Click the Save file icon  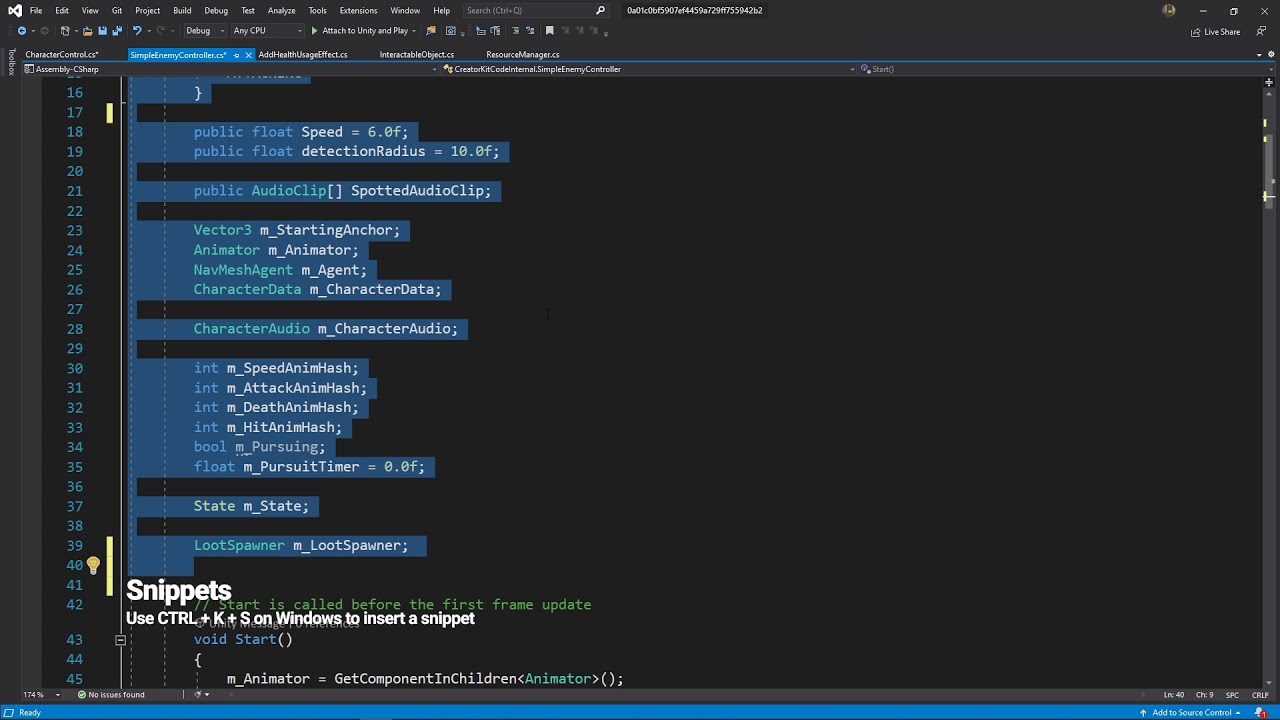102,31
